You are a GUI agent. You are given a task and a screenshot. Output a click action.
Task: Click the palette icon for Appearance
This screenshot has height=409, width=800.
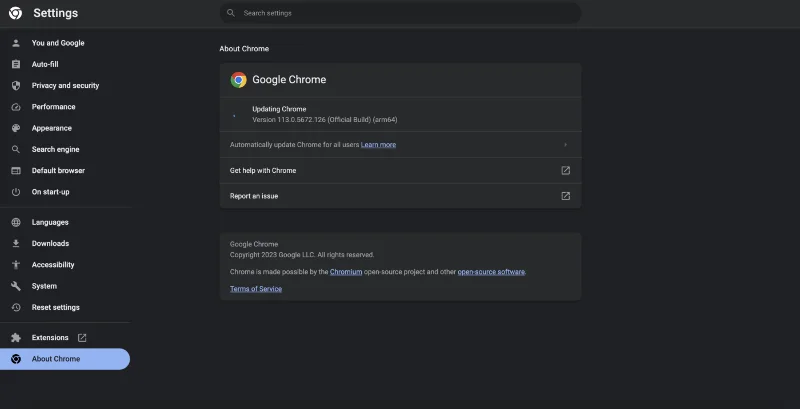[x=16, y=128]
